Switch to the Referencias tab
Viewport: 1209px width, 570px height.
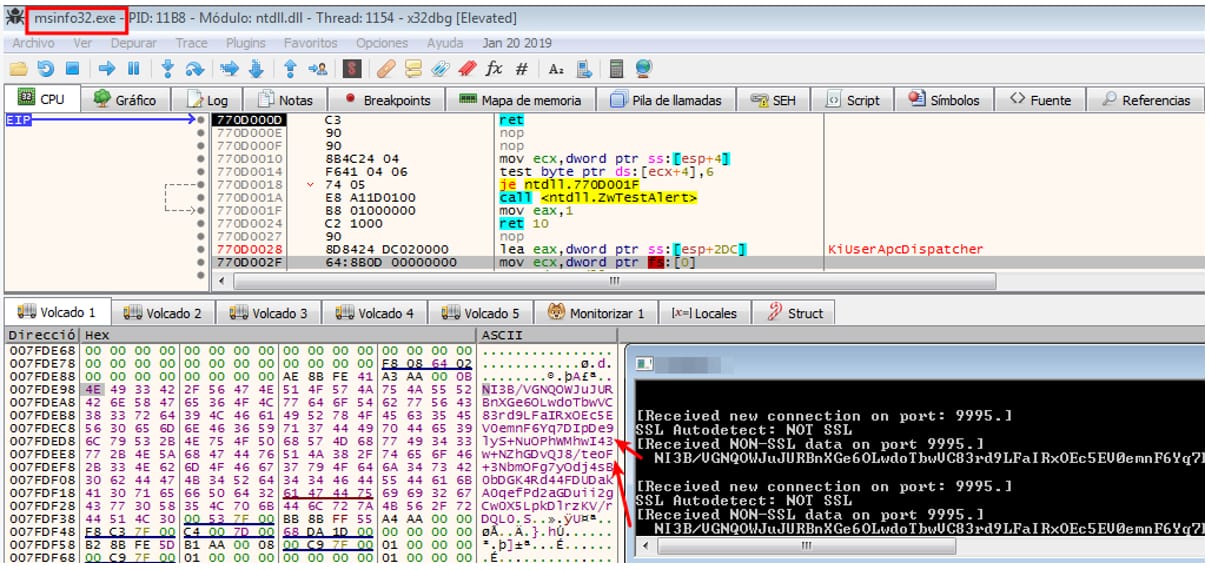[x=1146, y=100]
